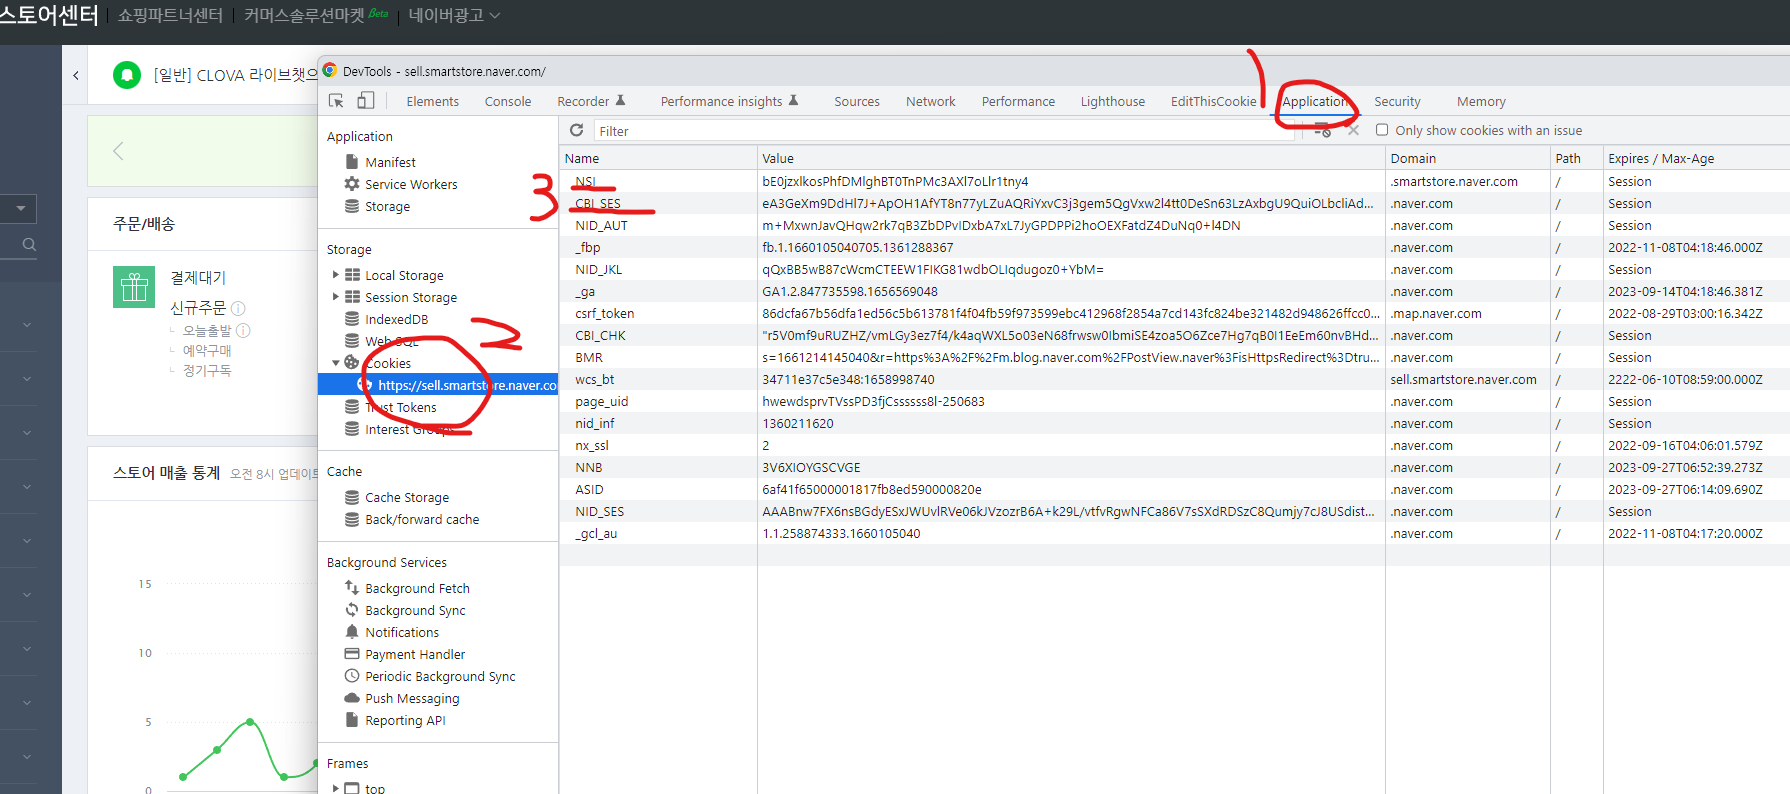
Task: Toggle the device toolbar icon
Action: pyautogui.click(x=366, y=101)
